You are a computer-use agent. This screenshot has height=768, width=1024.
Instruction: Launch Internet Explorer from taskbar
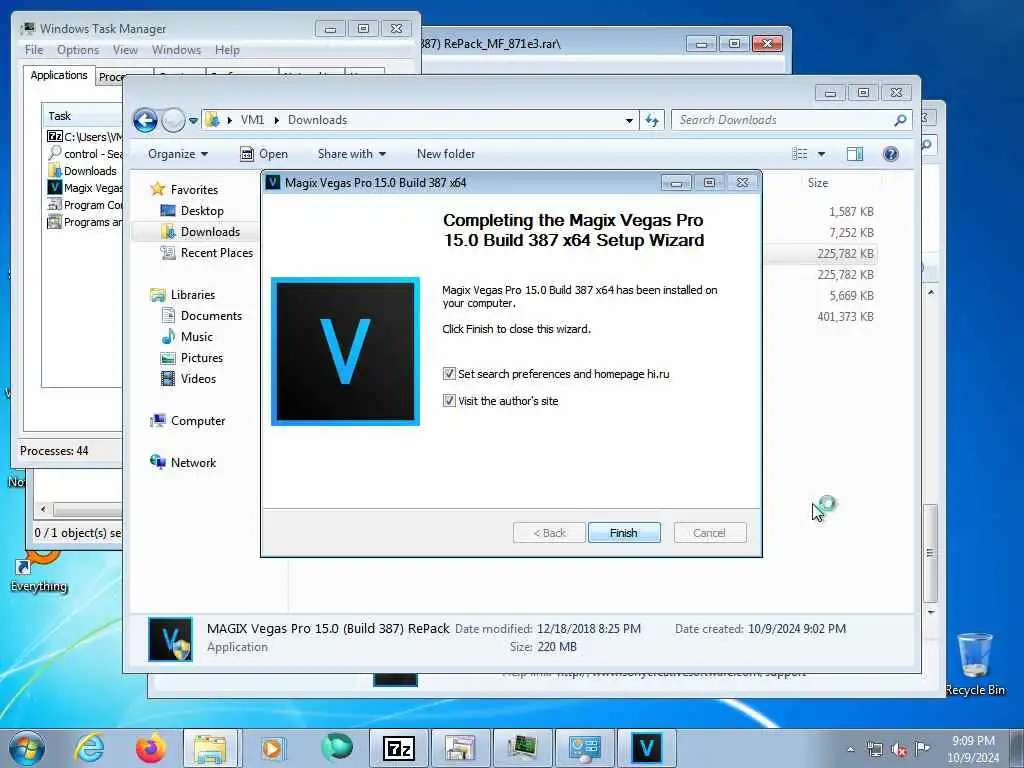[89, 748]
